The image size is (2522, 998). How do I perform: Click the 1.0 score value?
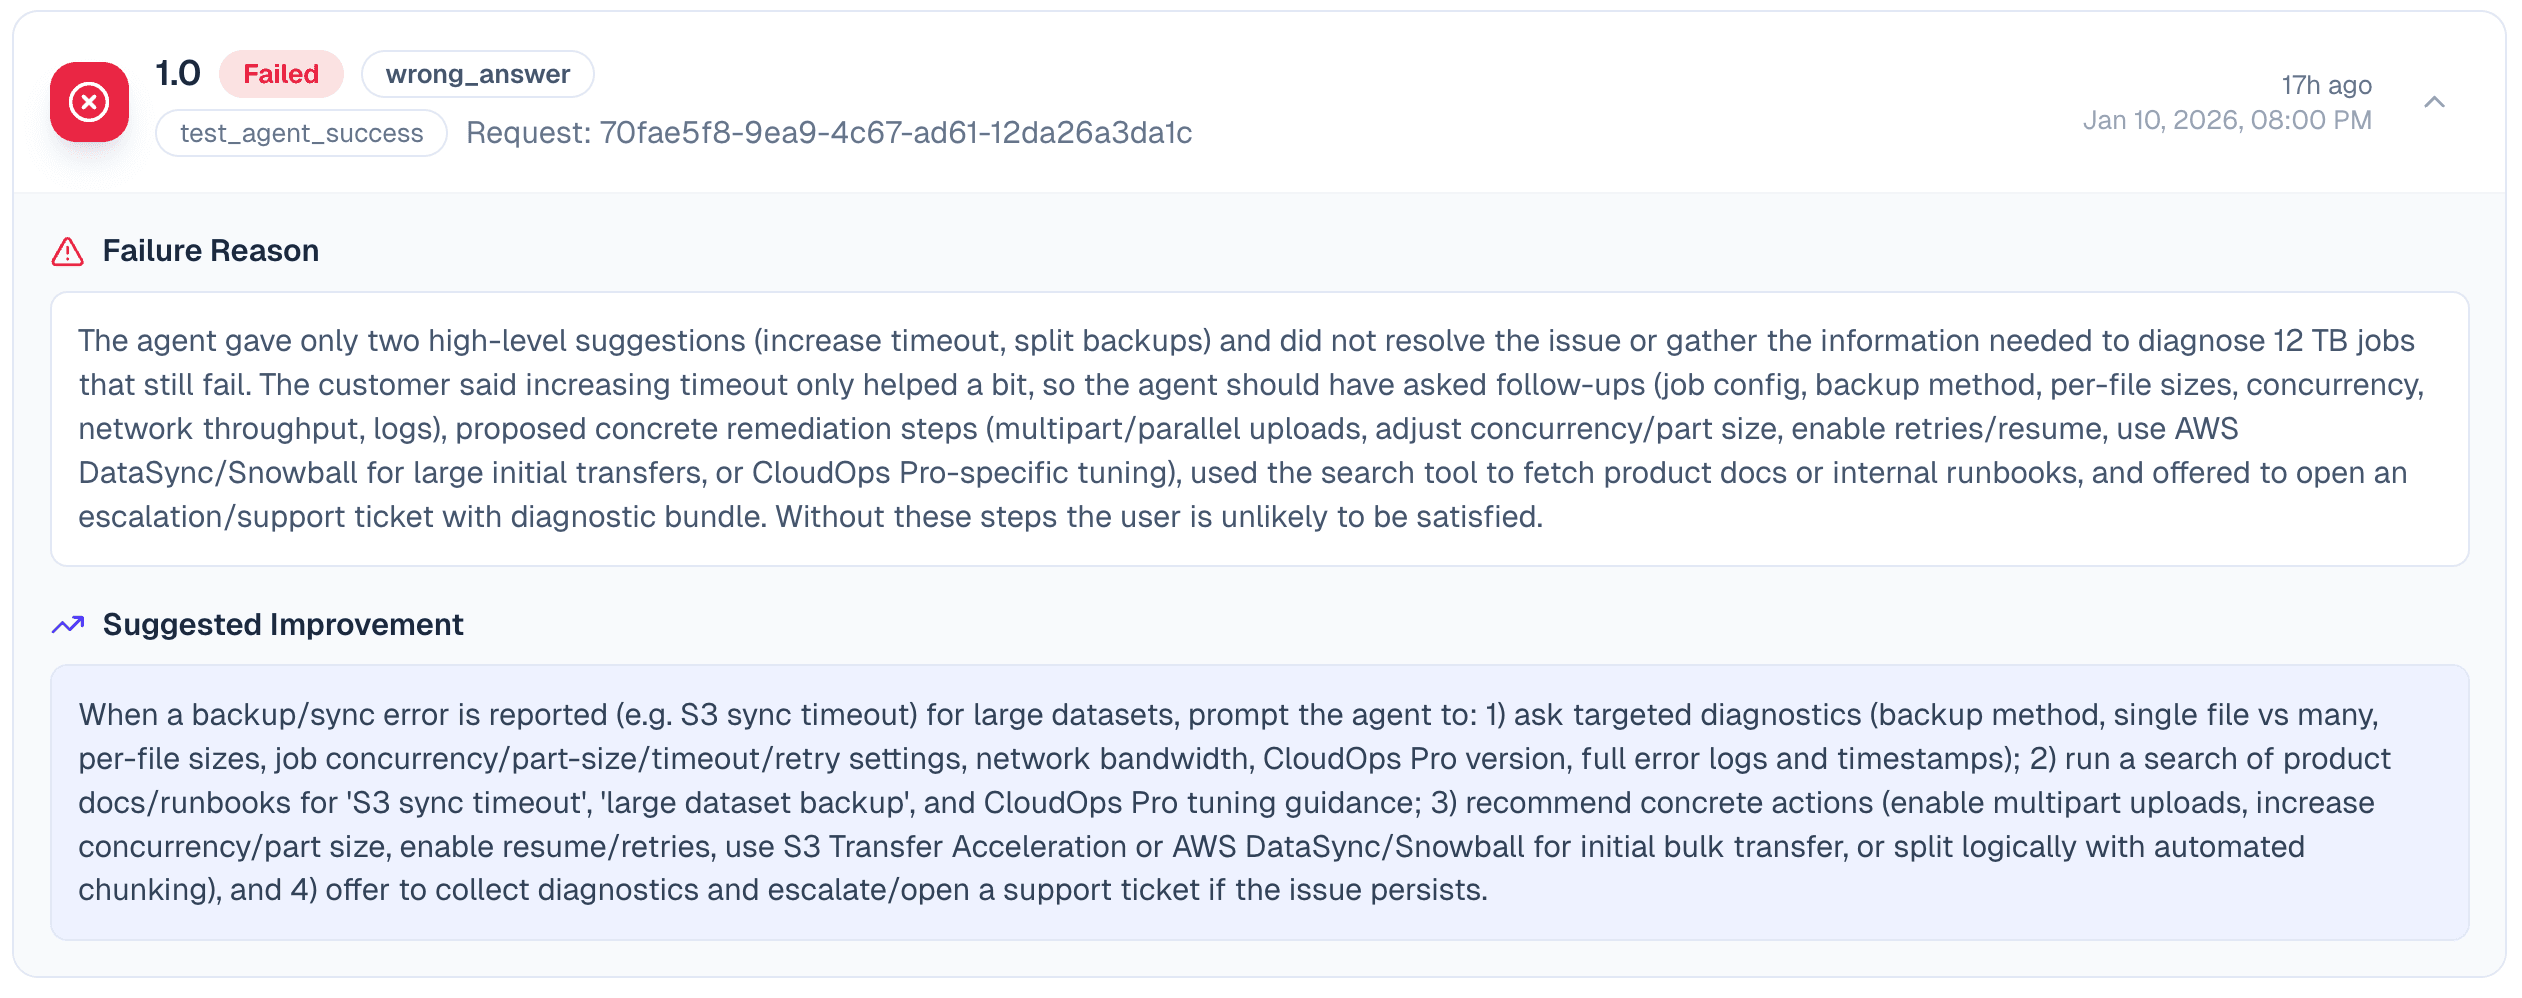pyautogui.click(x=178, y=73)
